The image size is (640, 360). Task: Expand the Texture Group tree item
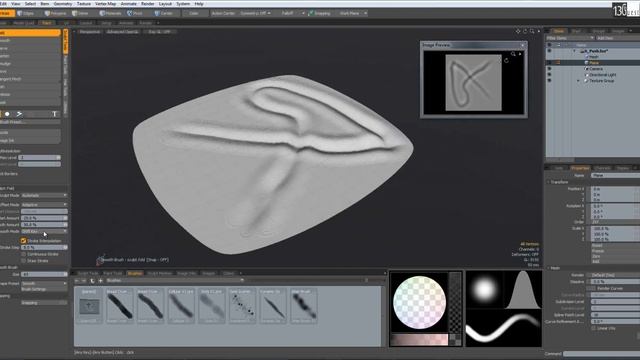point(578,81)
